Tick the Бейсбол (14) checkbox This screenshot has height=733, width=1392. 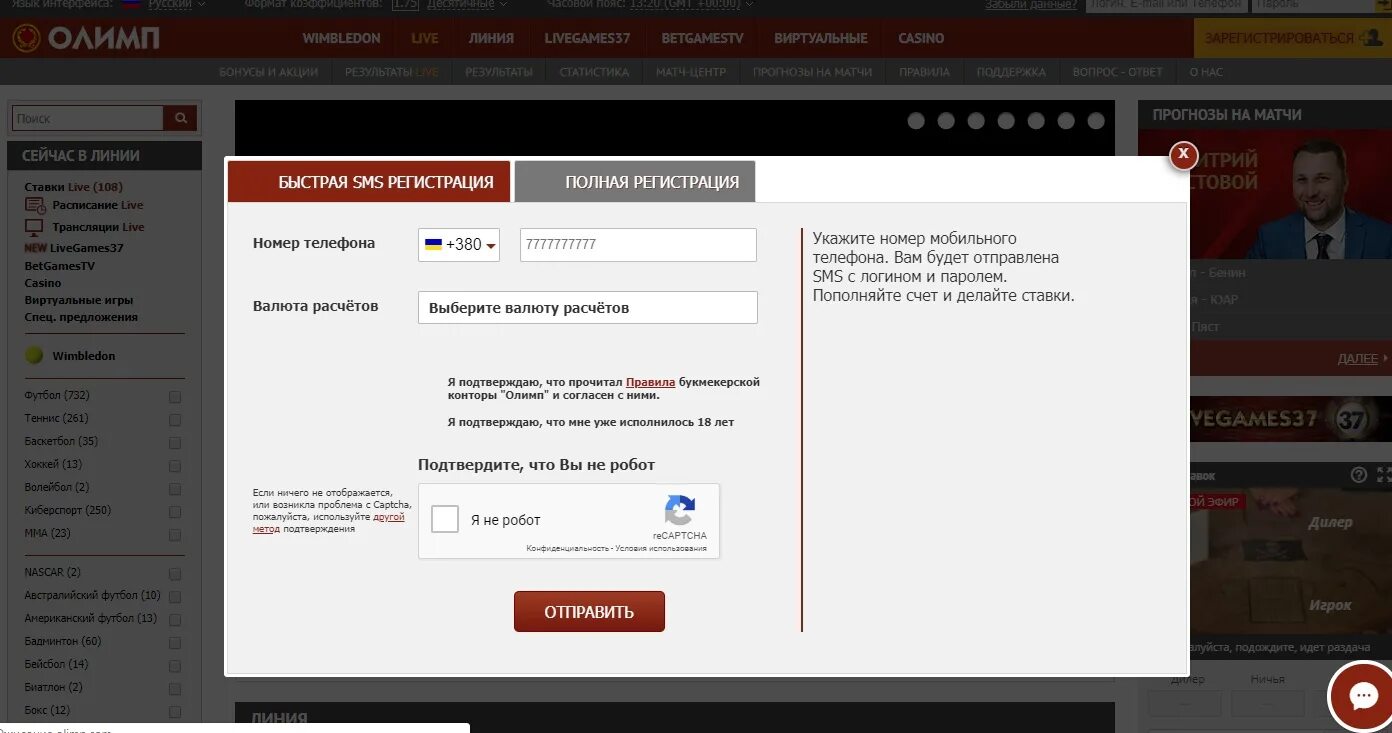(175, 666)
